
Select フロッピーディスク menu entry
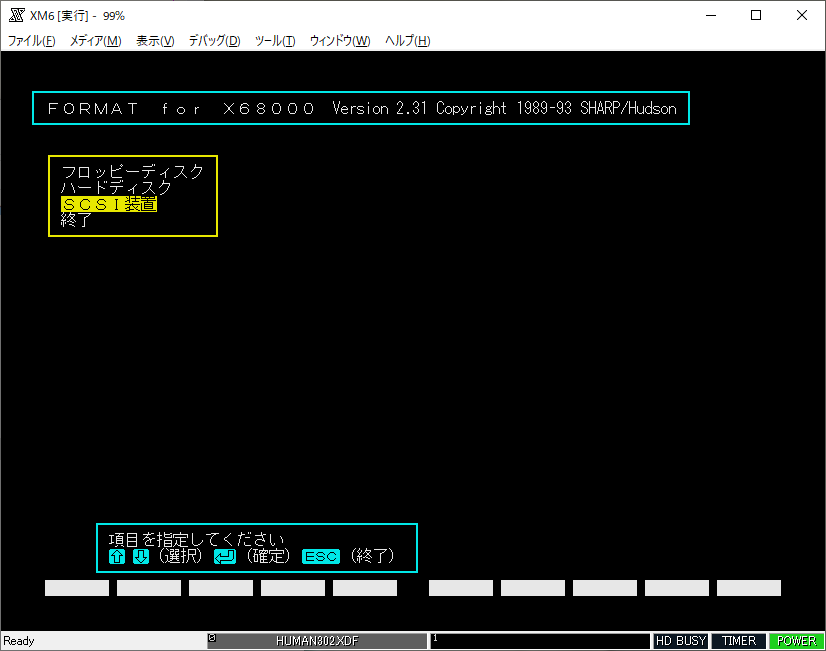(x=132, y=172)
